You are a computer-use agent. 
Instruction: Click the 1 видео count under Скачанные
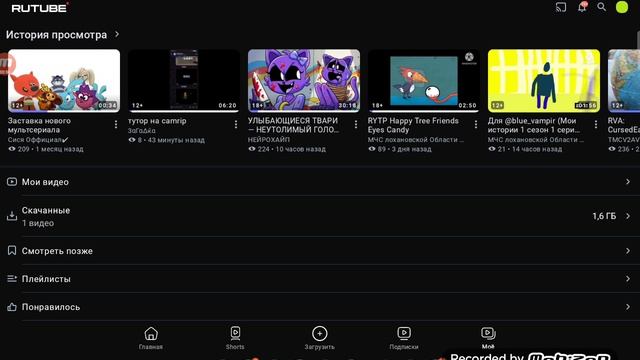[38, 223]
